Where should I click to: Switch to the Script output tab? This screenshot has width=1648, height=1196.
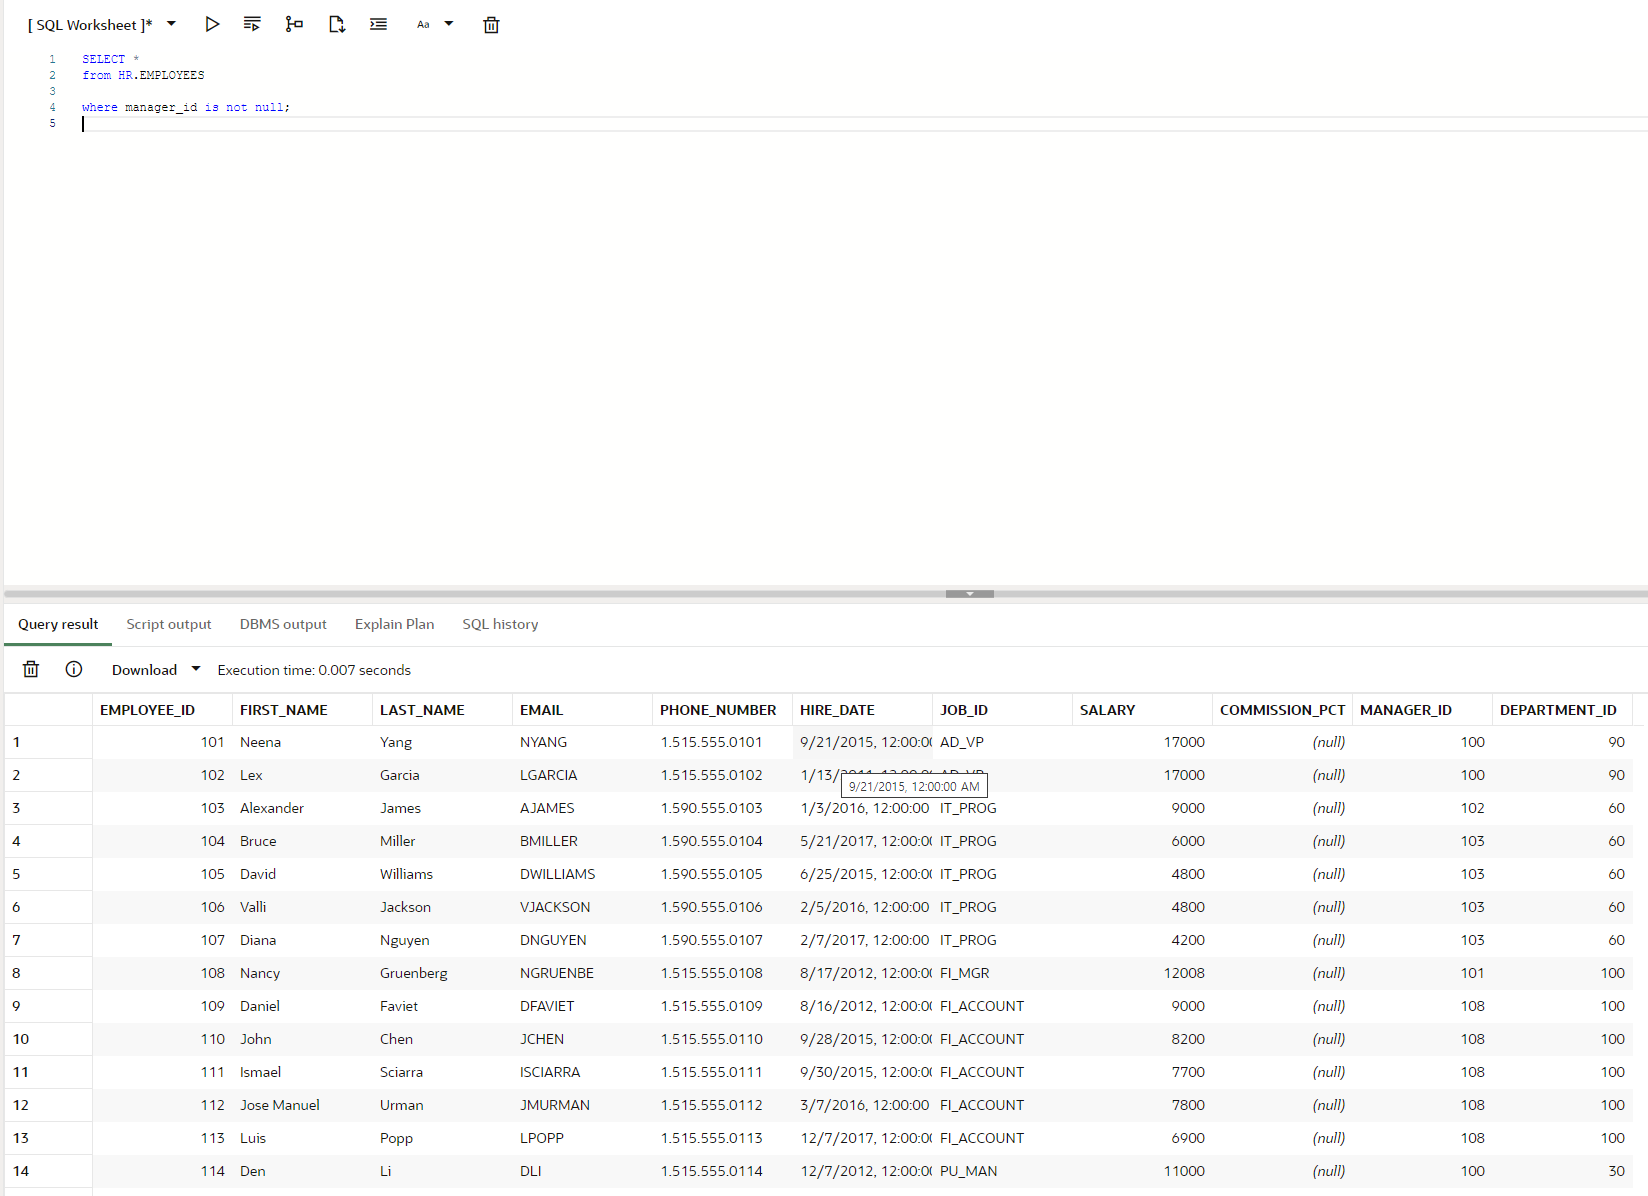pyautogui.click(x=169, y=624)
